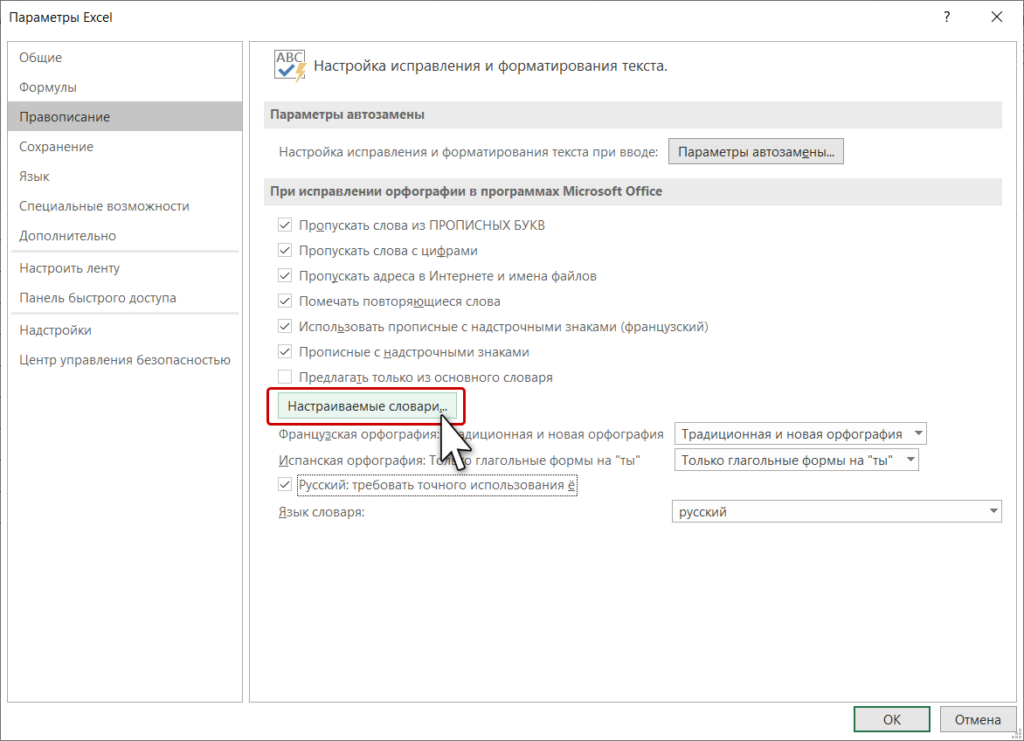Open 'Настроить ленту' page

coord(125,268)
